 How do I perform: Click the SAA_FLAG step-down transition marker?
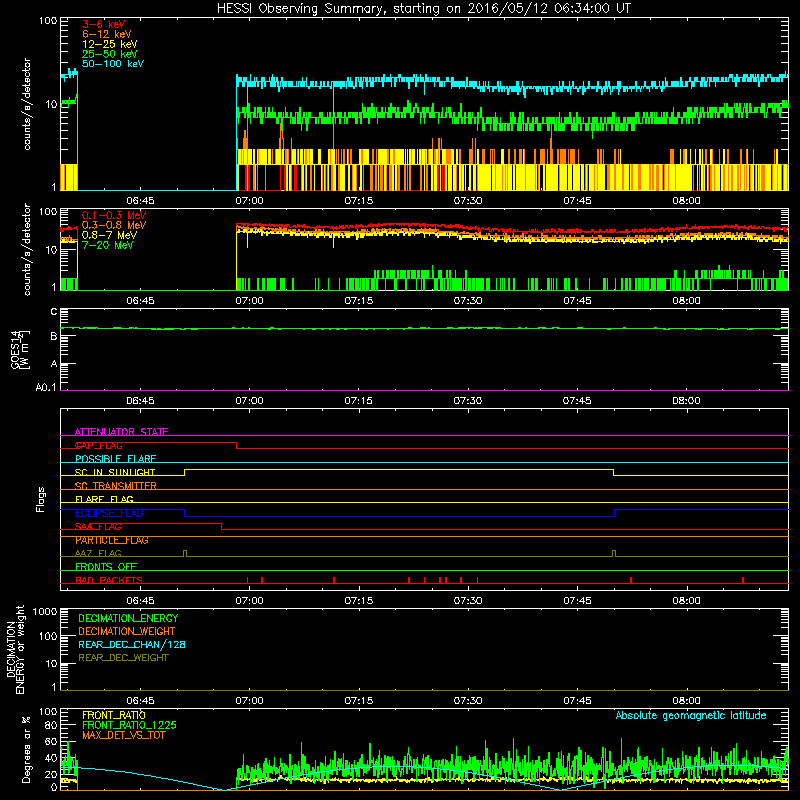point(222,527)
